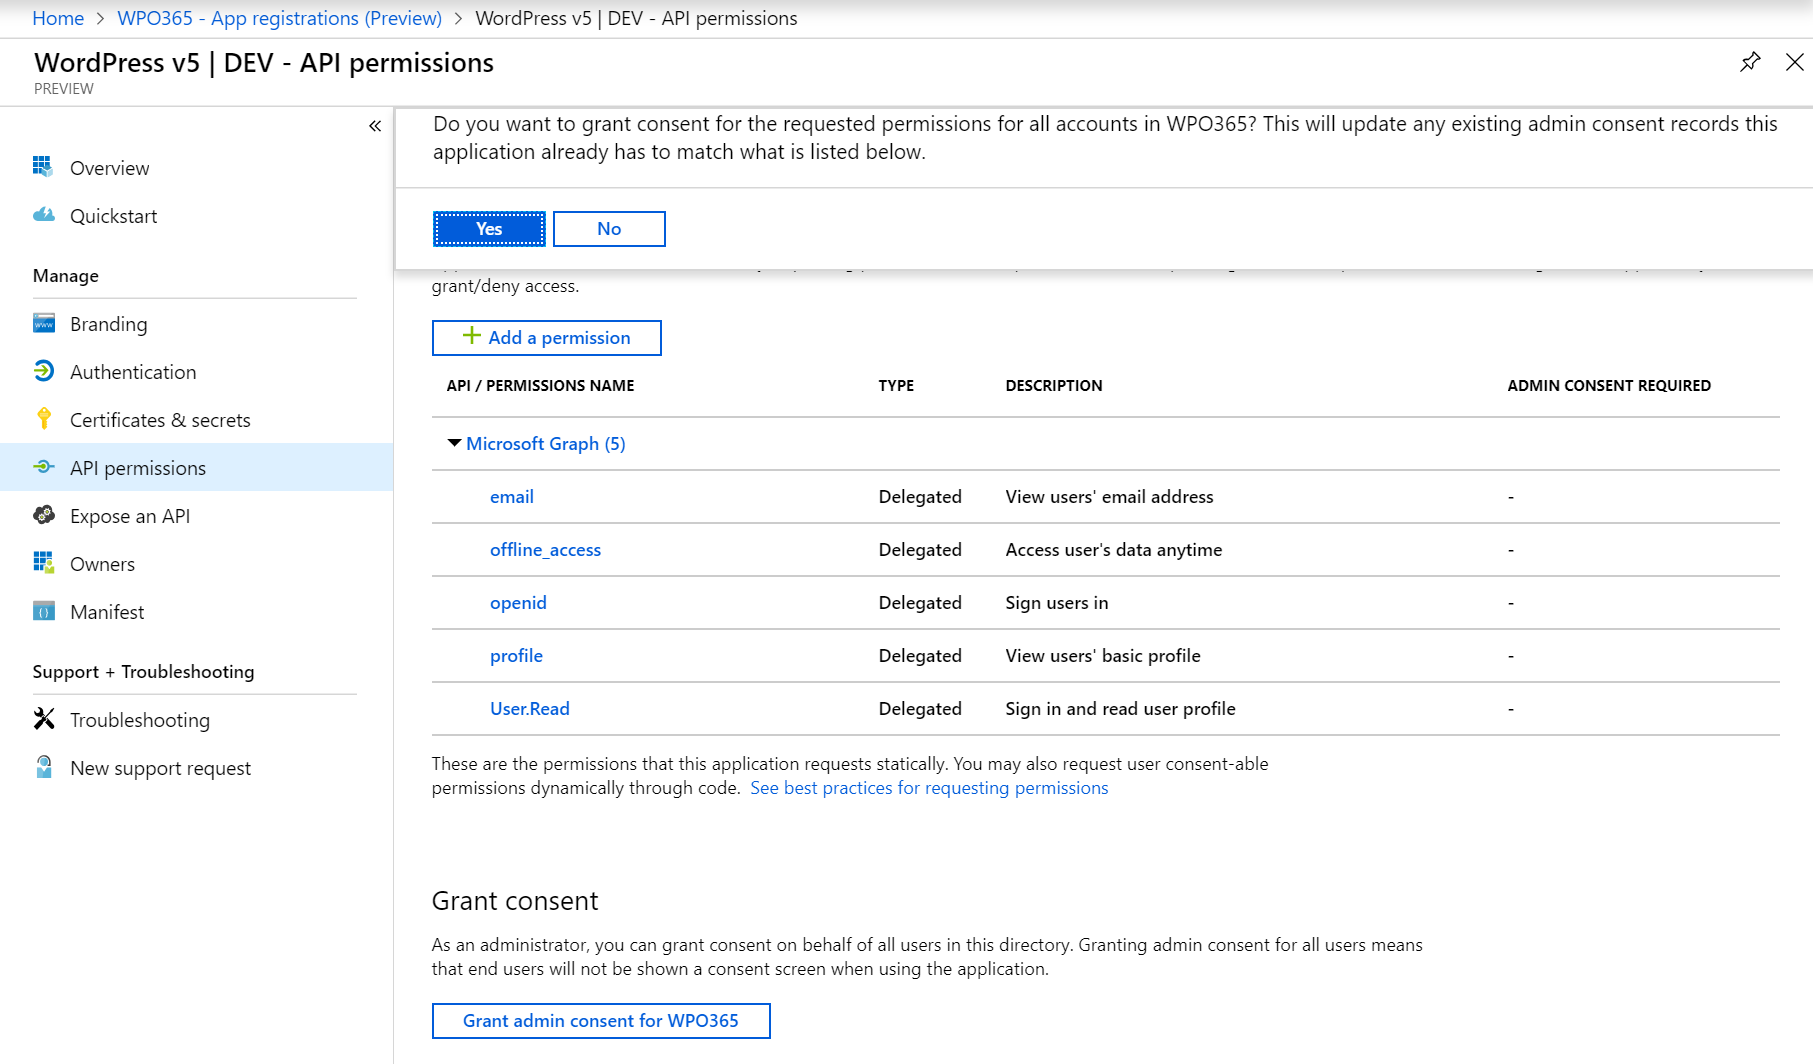Click the ADMIN CONSENT REQUIRED column header

click(1609, 385)
